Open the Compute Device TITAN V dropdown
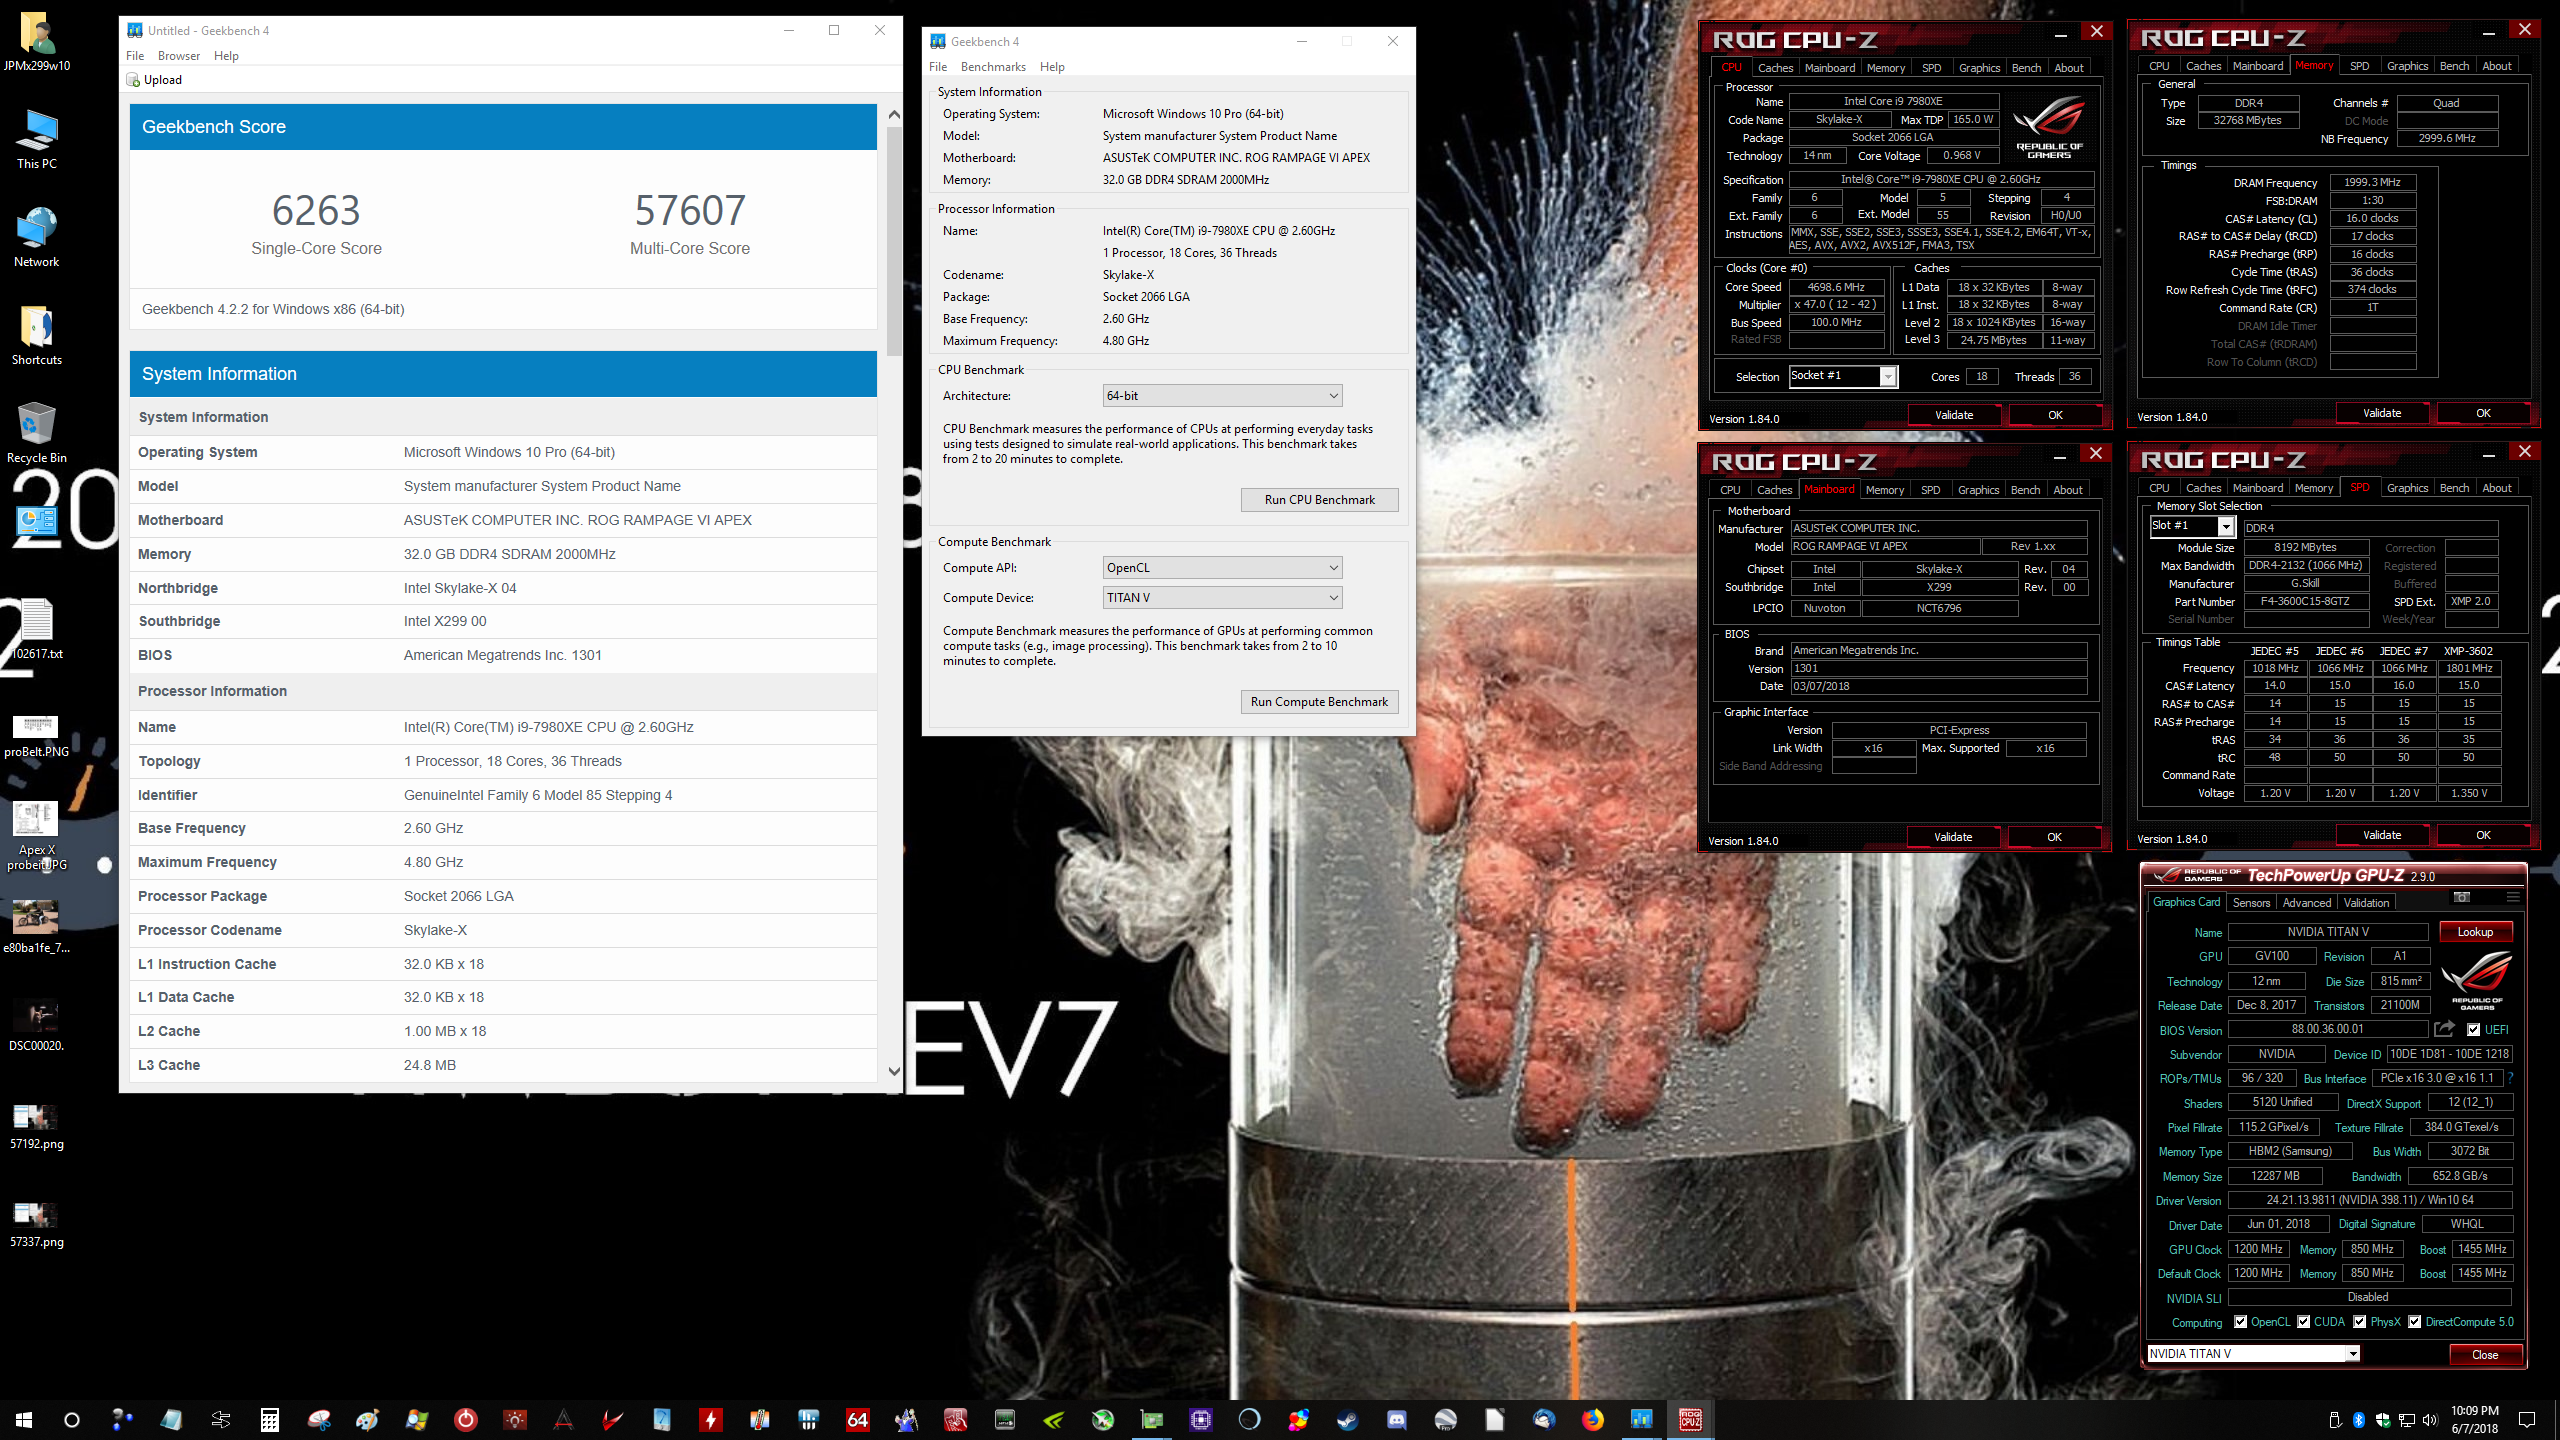 (x=1222, y=598)
